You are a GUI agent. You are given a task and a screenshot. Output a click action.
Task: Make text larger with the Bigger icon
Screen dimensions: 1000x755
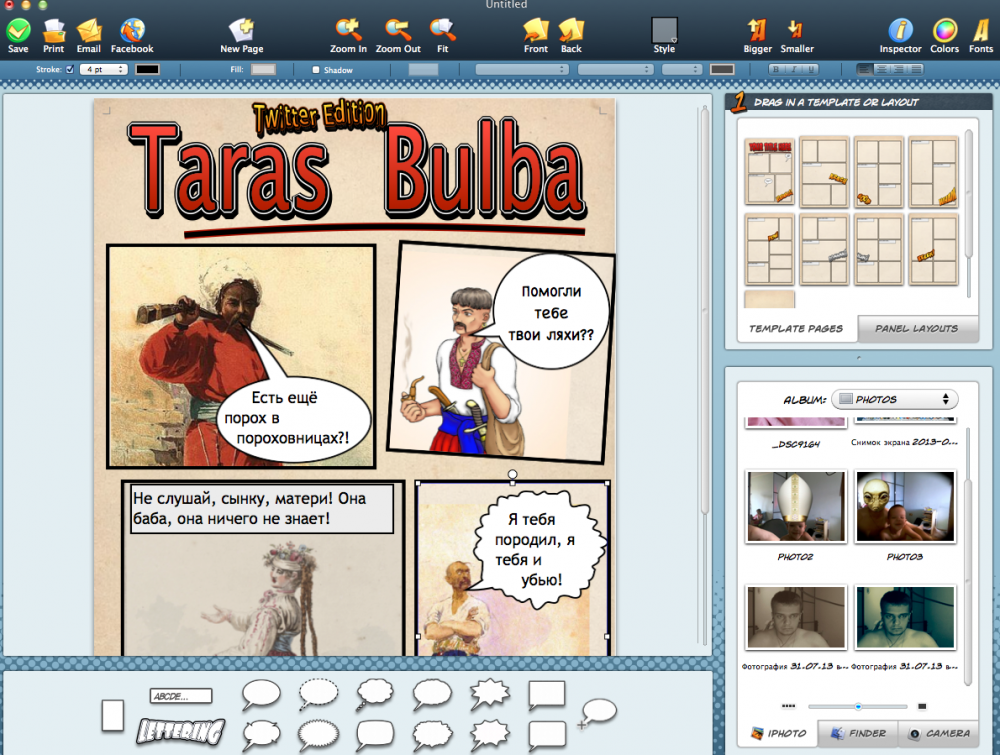tap(757, 30)
